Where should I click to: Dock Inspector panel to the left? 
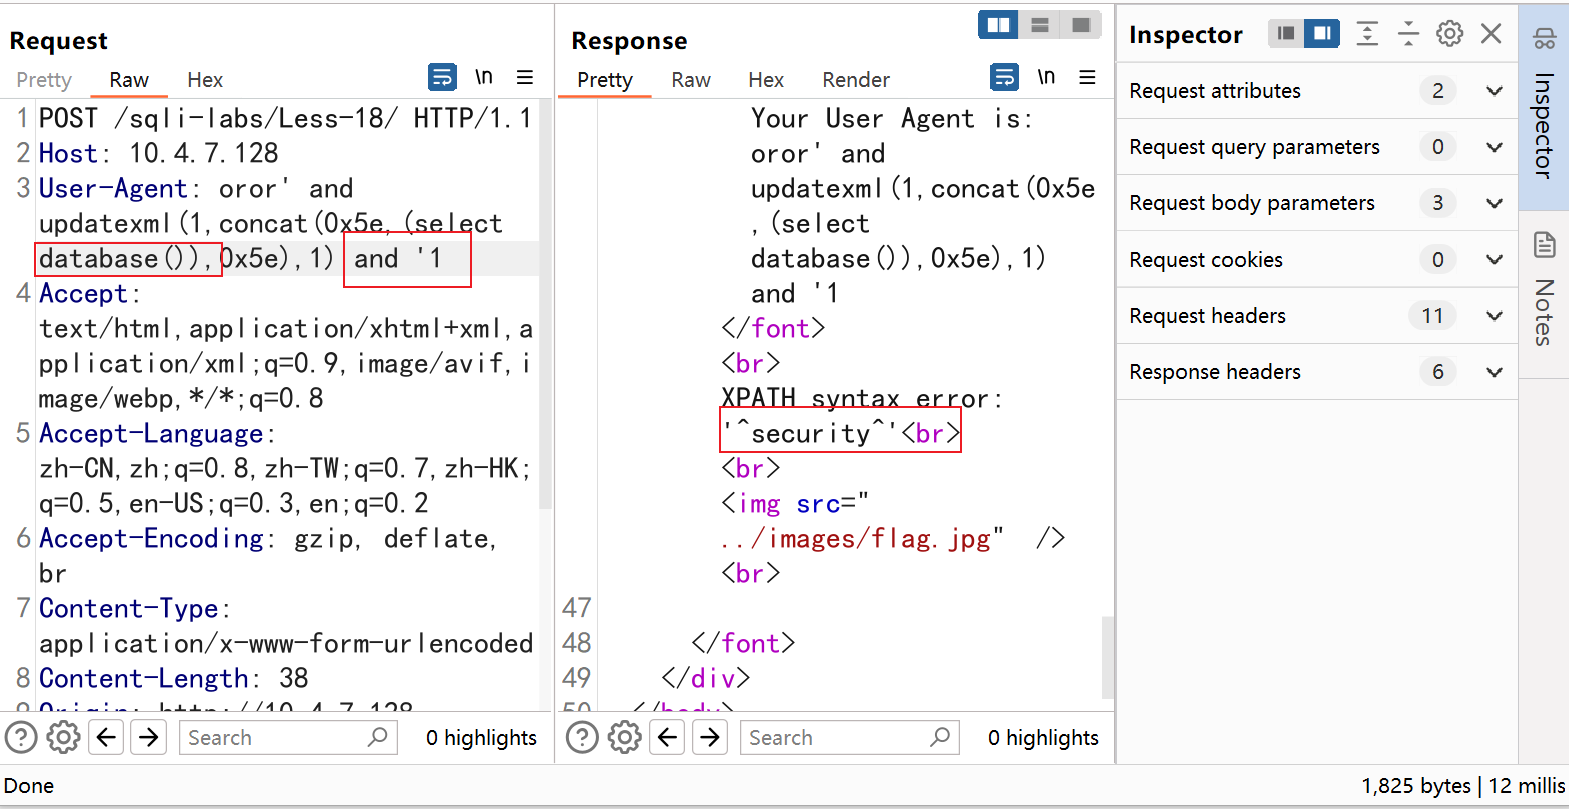(x=1286, y=34)
